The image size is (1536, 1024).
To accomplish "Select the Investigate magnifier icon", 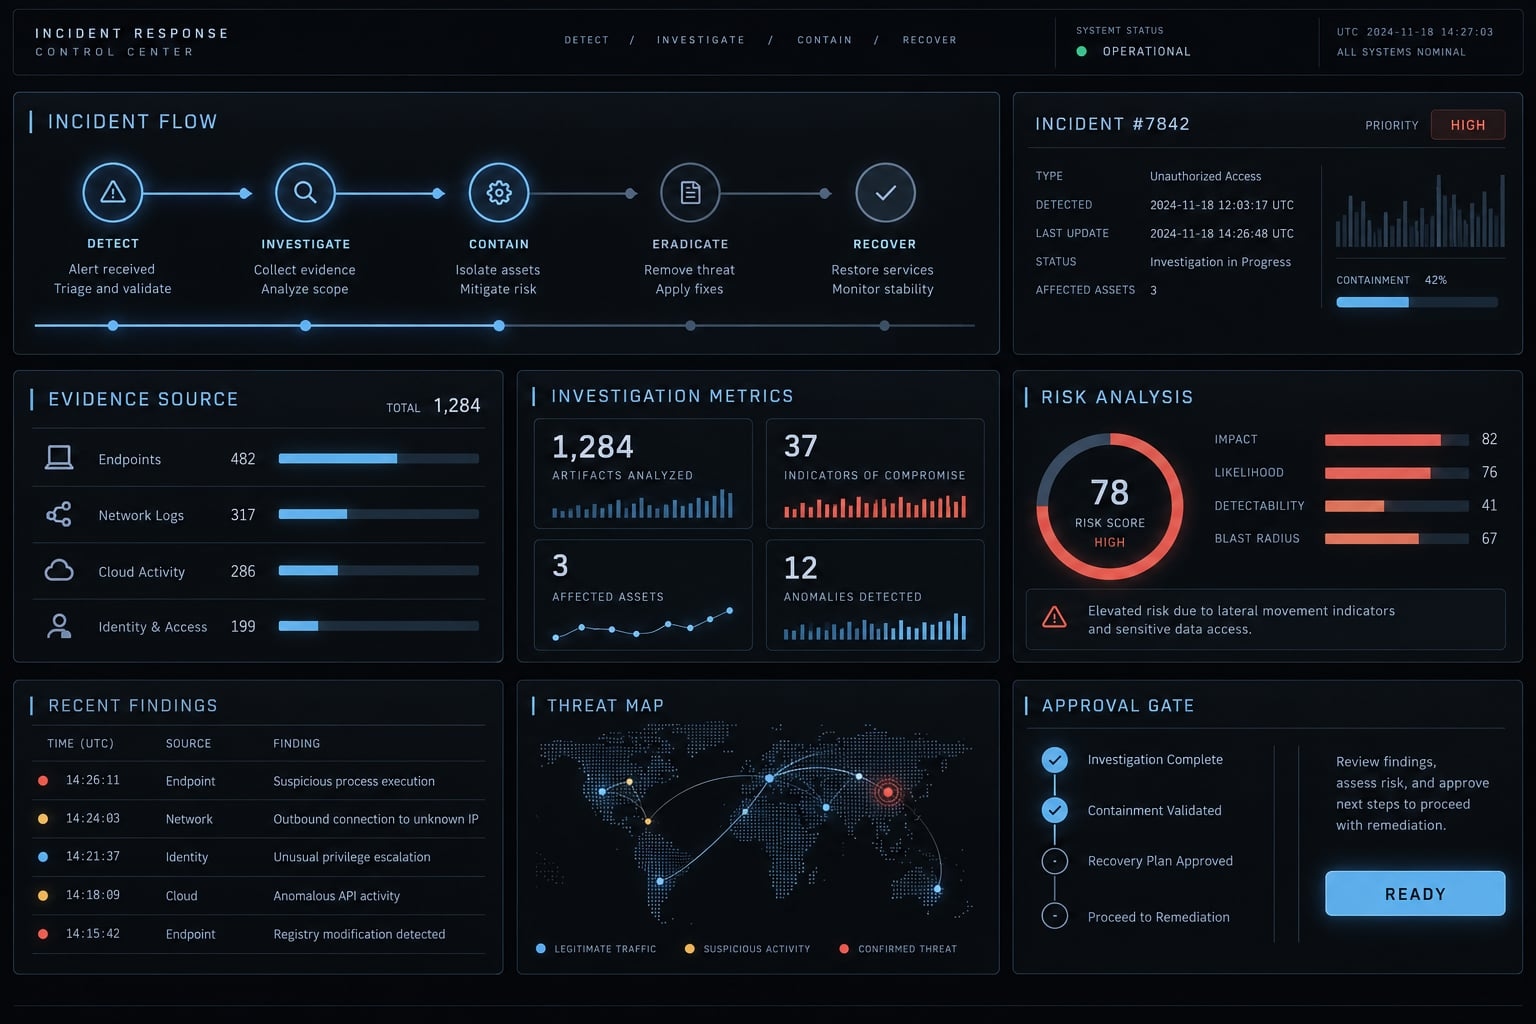I will click(x=305, y=192).
